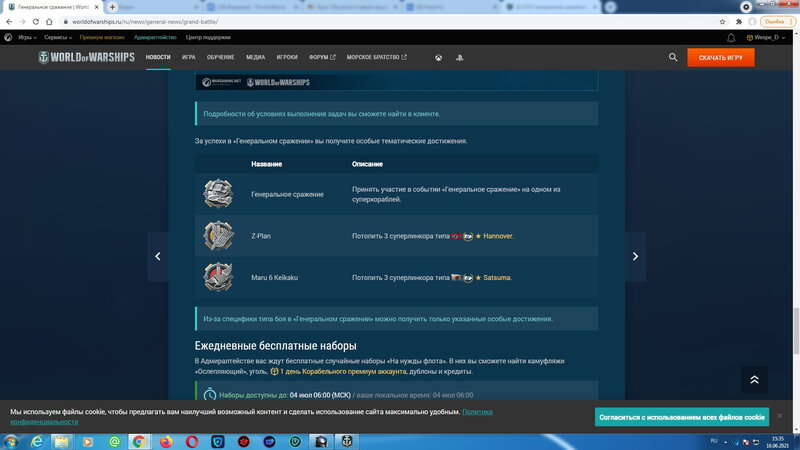
Task: Go to the next article arrow
Action: tap(635, 256)
